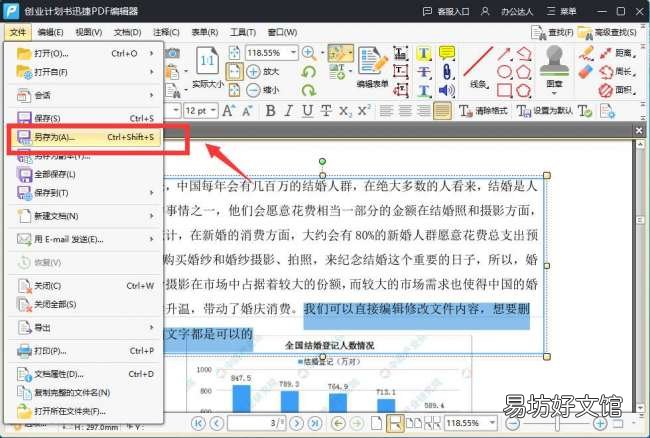Select the speaker sound annotation tool
Viewport: 650px width, 438px height.
tap(447, 90)
